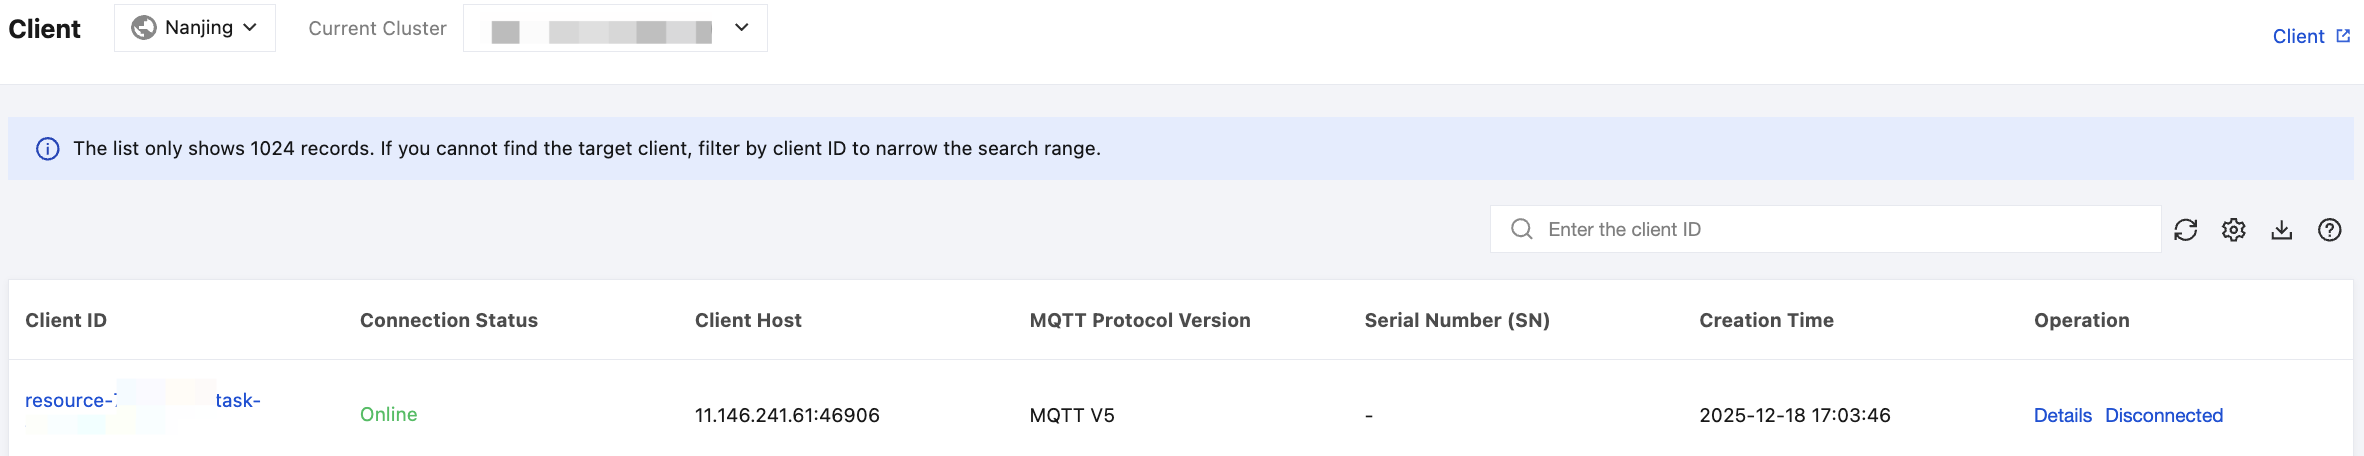Image resolution: width=2364 pixels, height=456 pixels.
Task: Click the Current Cluster dropdown arrow
Action: (x=741, y=28)
